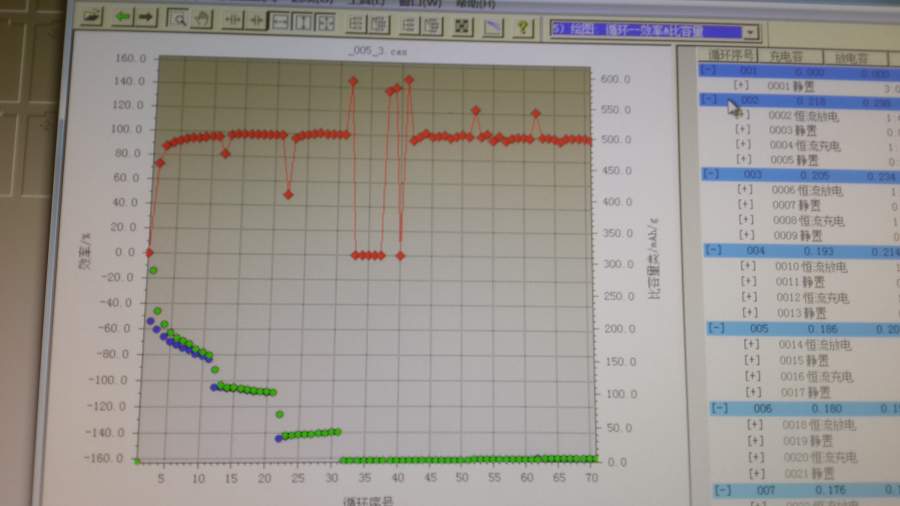The image size is (900, 506).
Task: Click the list lines toolbar icon
Action: tap(409, 25)
